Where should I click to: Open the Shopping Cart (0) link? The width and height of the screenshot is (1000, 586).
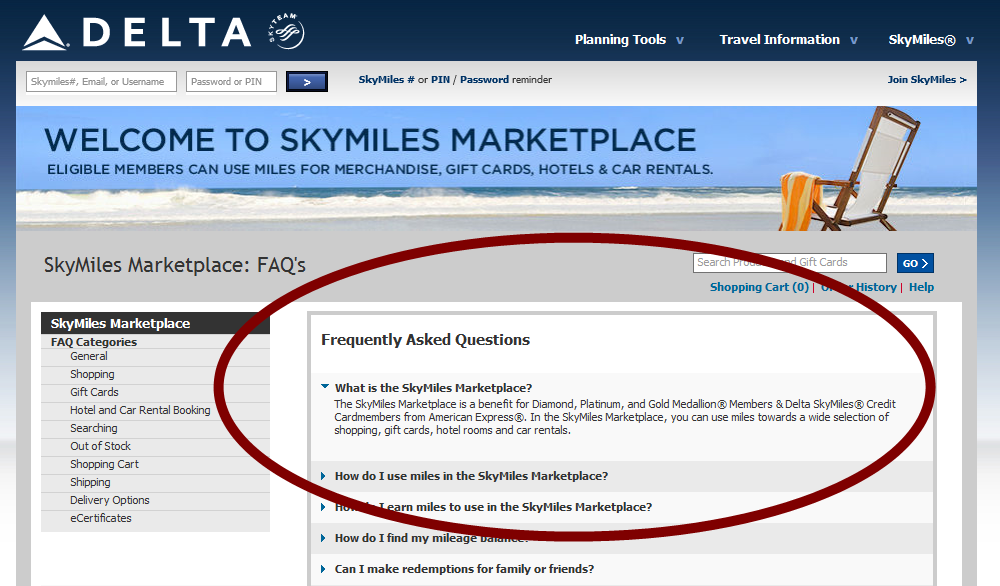click(x=759, y=287)
